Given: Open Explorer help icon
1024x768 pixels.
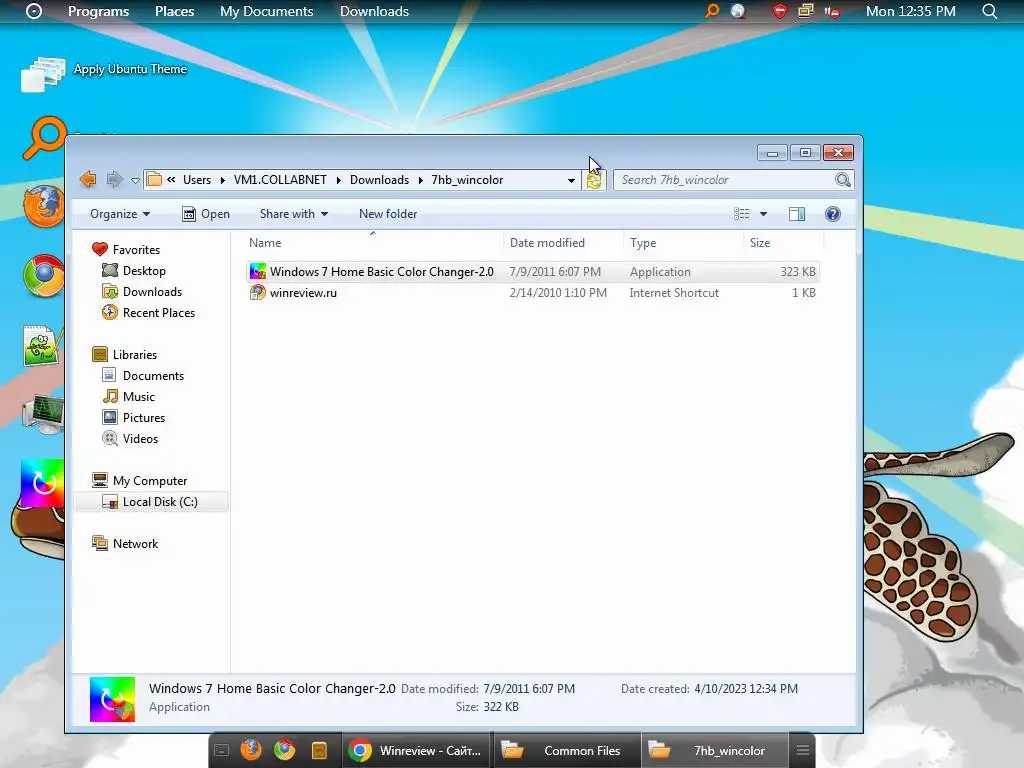Looking at the screenshot, I should (x=833, y=214).
